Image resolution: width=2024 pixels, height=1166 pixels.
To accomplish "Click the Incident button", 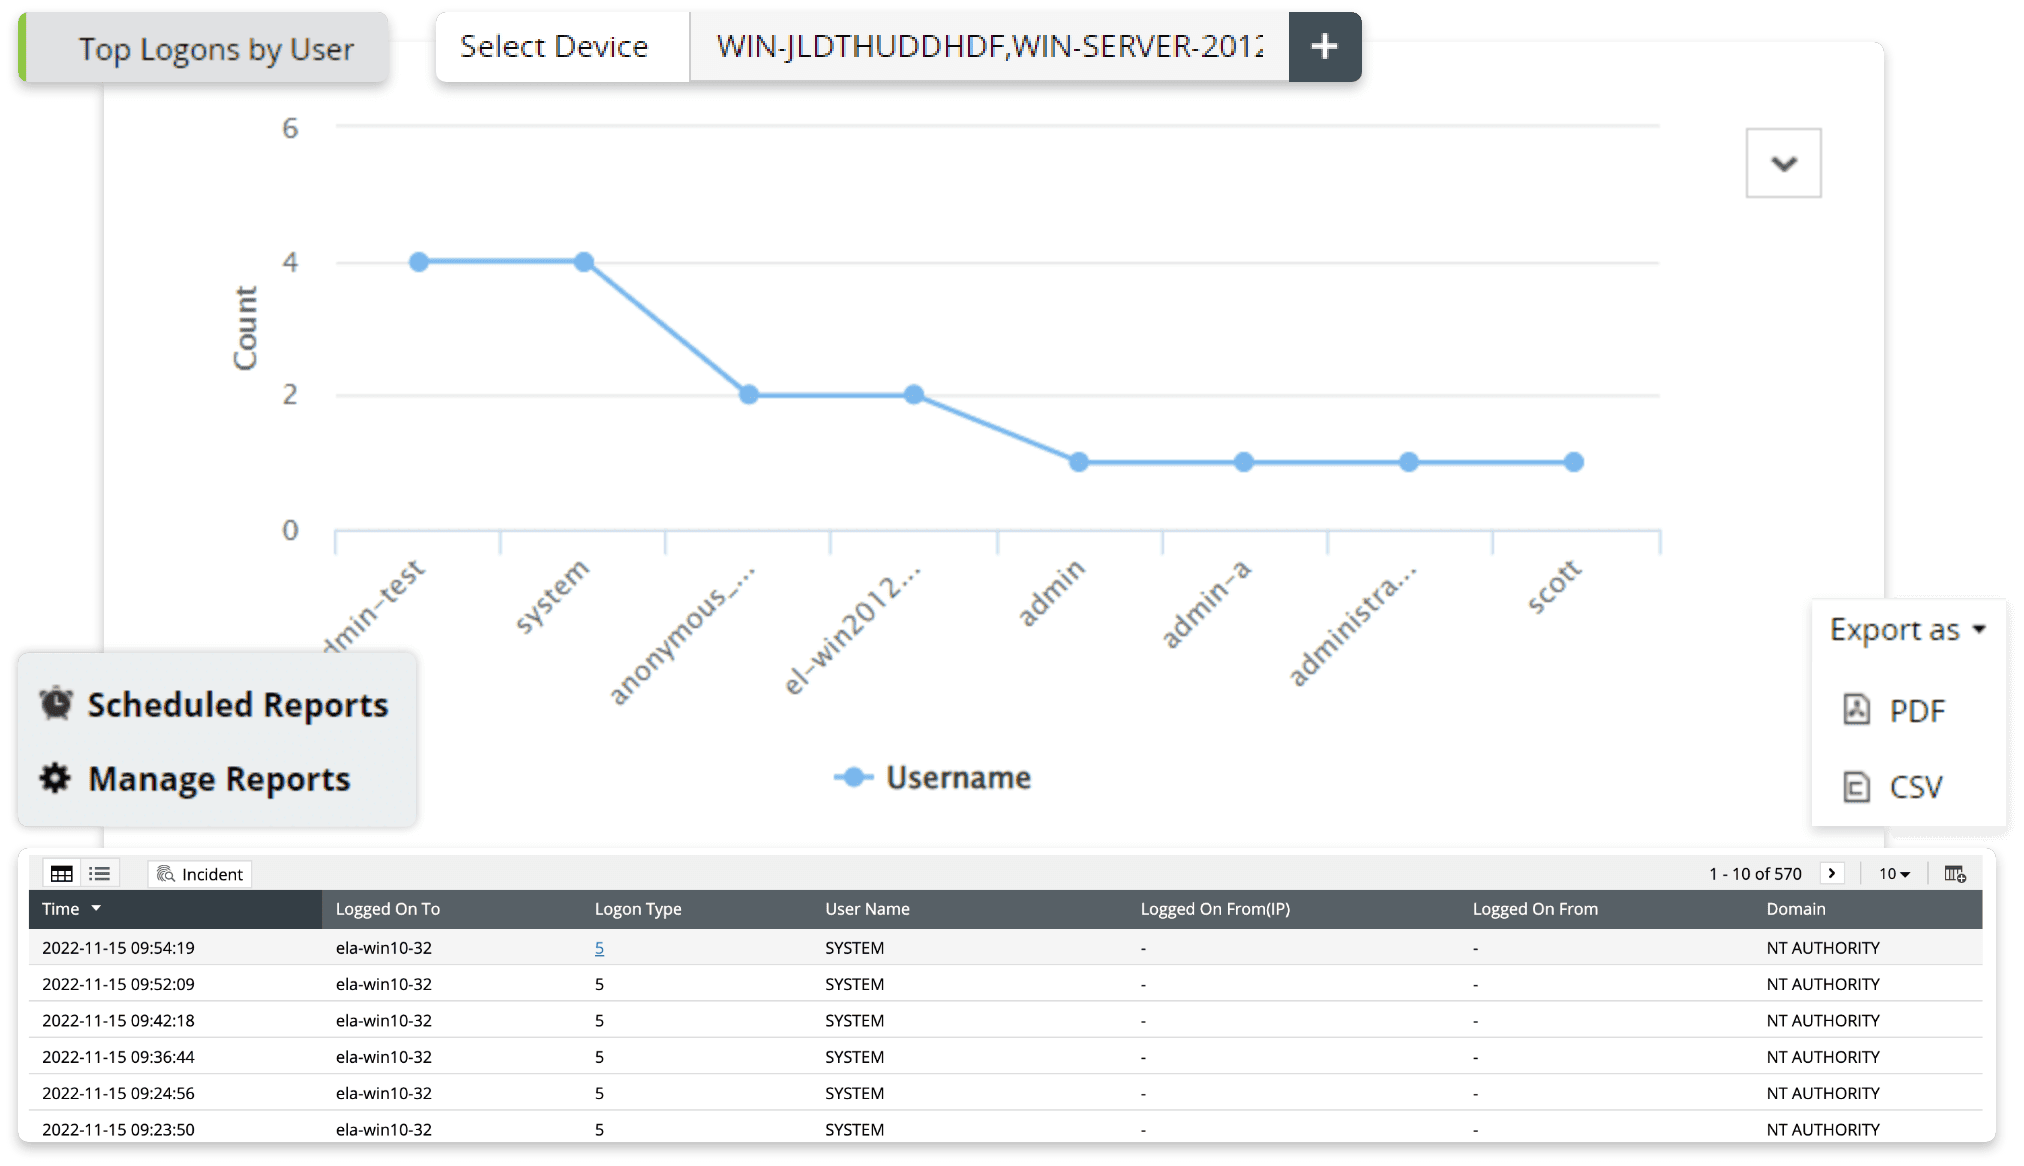I will pos(200,874).
